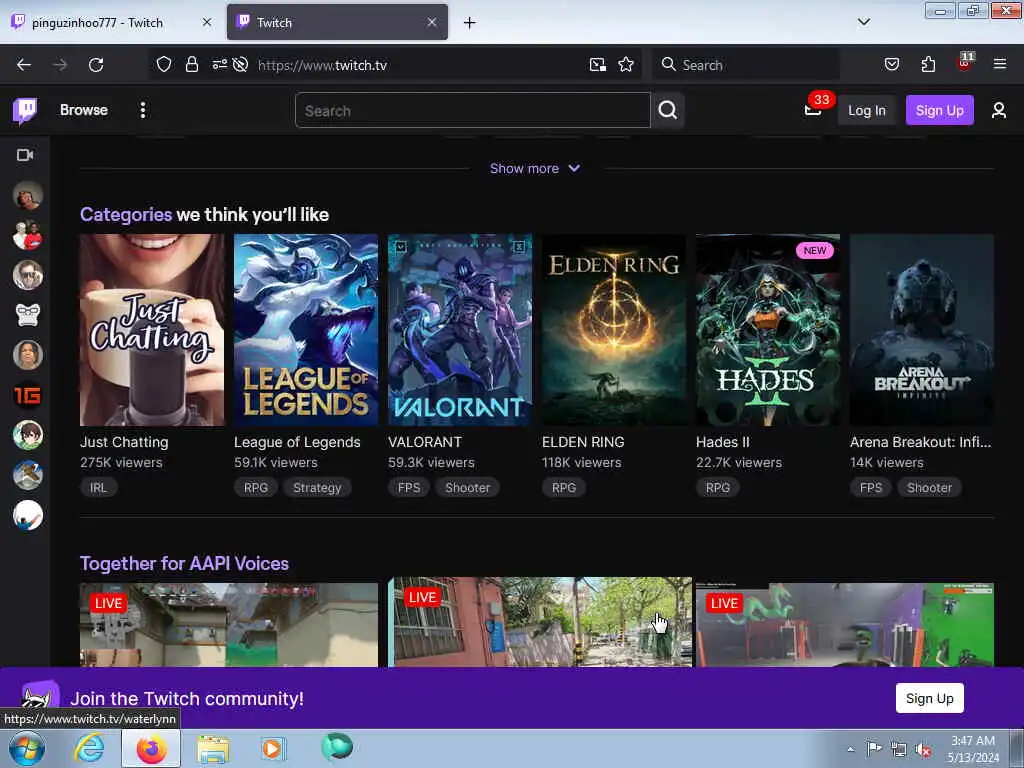Screen dimensions: 1024x768
Task: Click the blocked autoplay icon in the address bar
Action: pyautogui.click(x=240, y=65)
